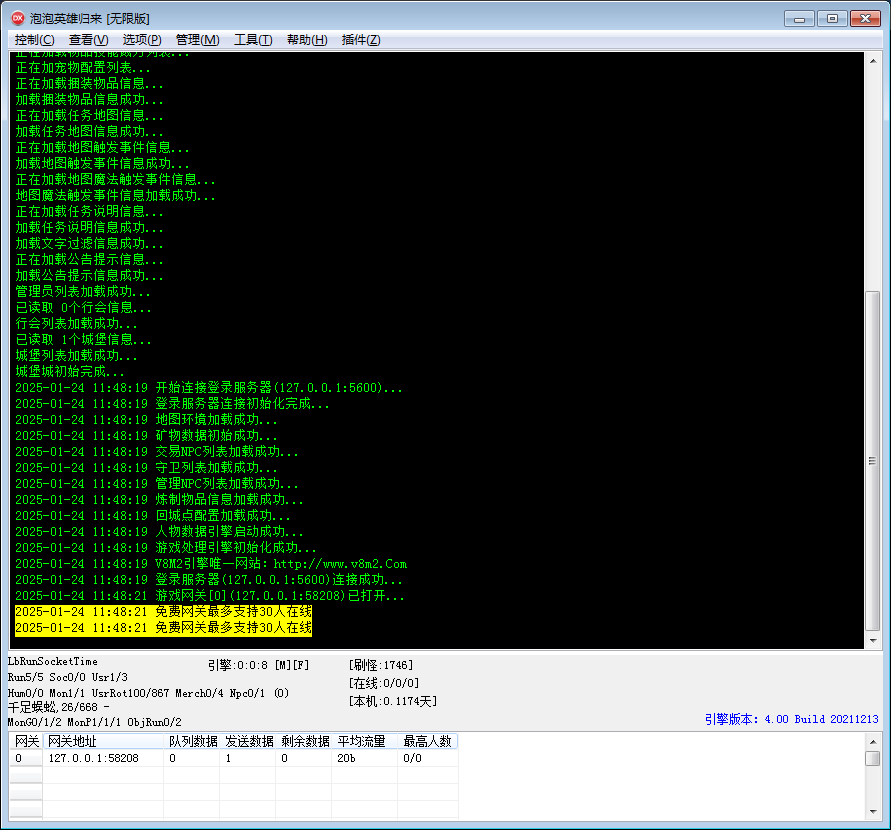Click the gateway list scrollbar thumb
The height and width of the screenshot is (830, 891).
coord(872,758)
